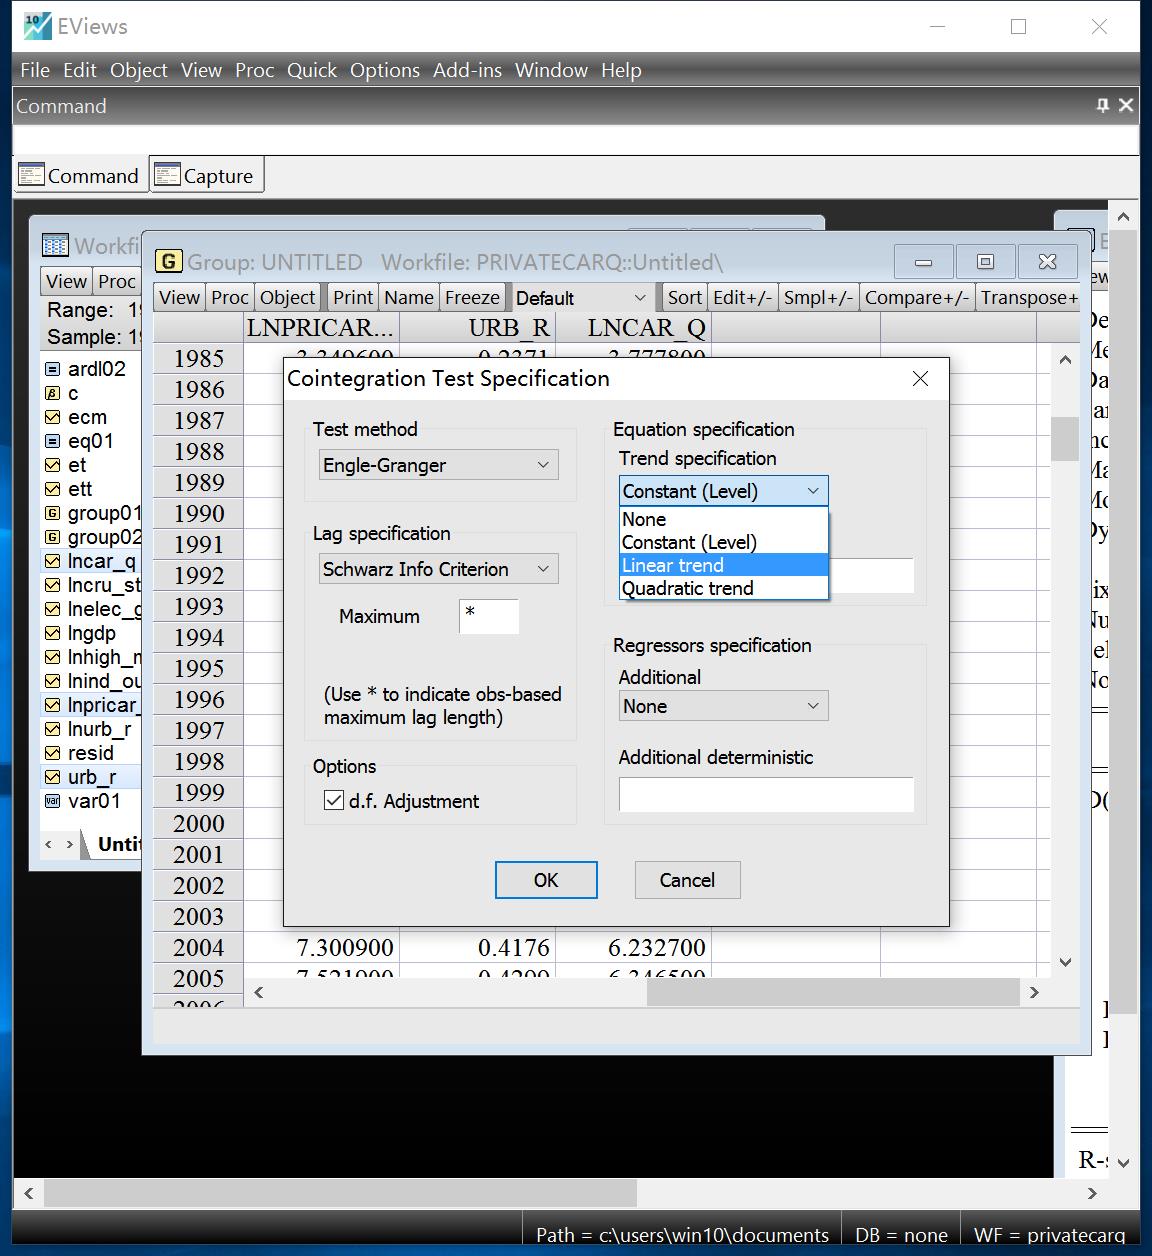This screenshot has height=1256, width=1152.
Task: Select the coefficient vector c icon
Action: click(53, 393)
